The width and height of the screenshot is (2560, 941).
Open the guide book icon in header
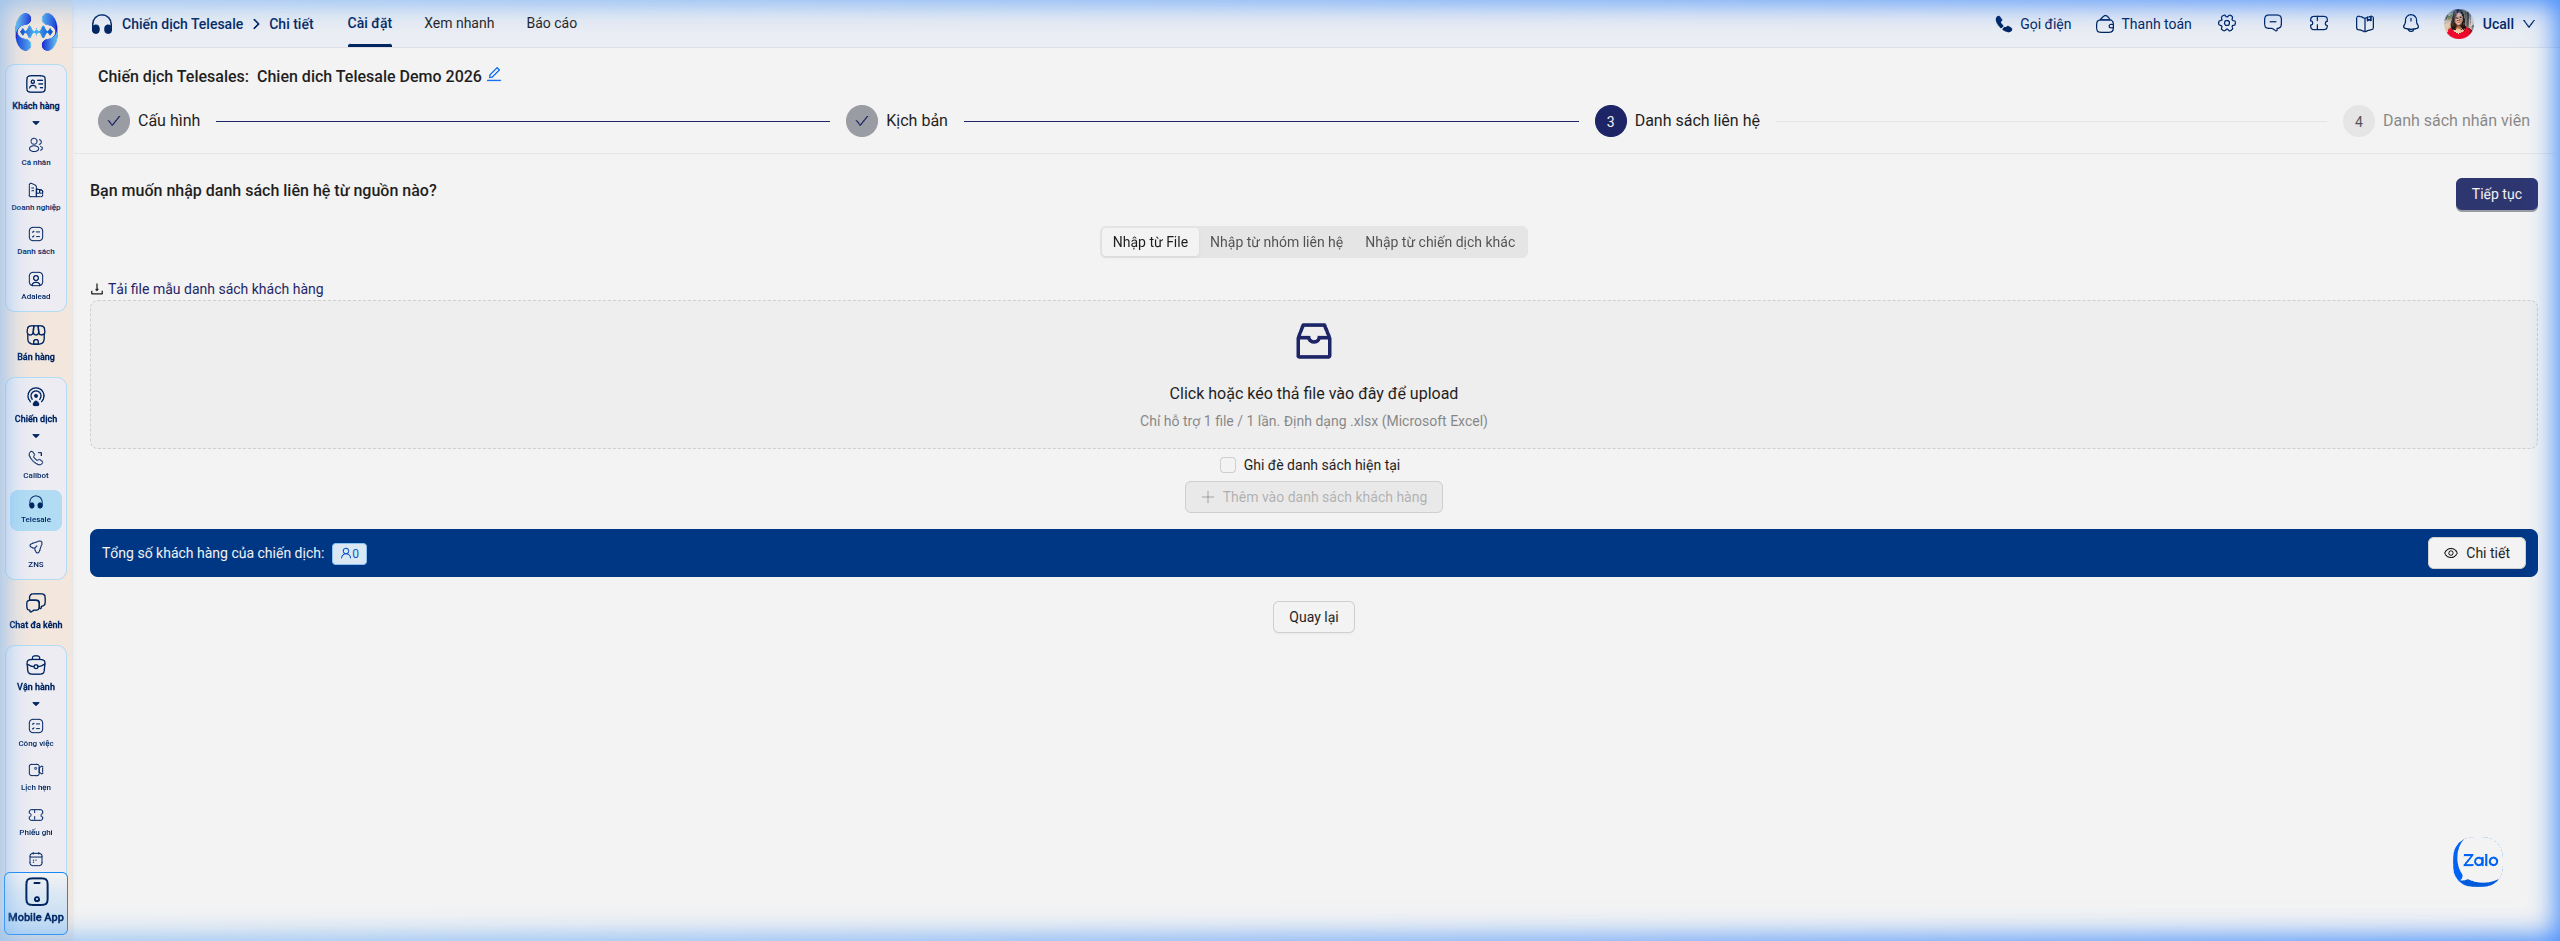tap(2365, 23)
